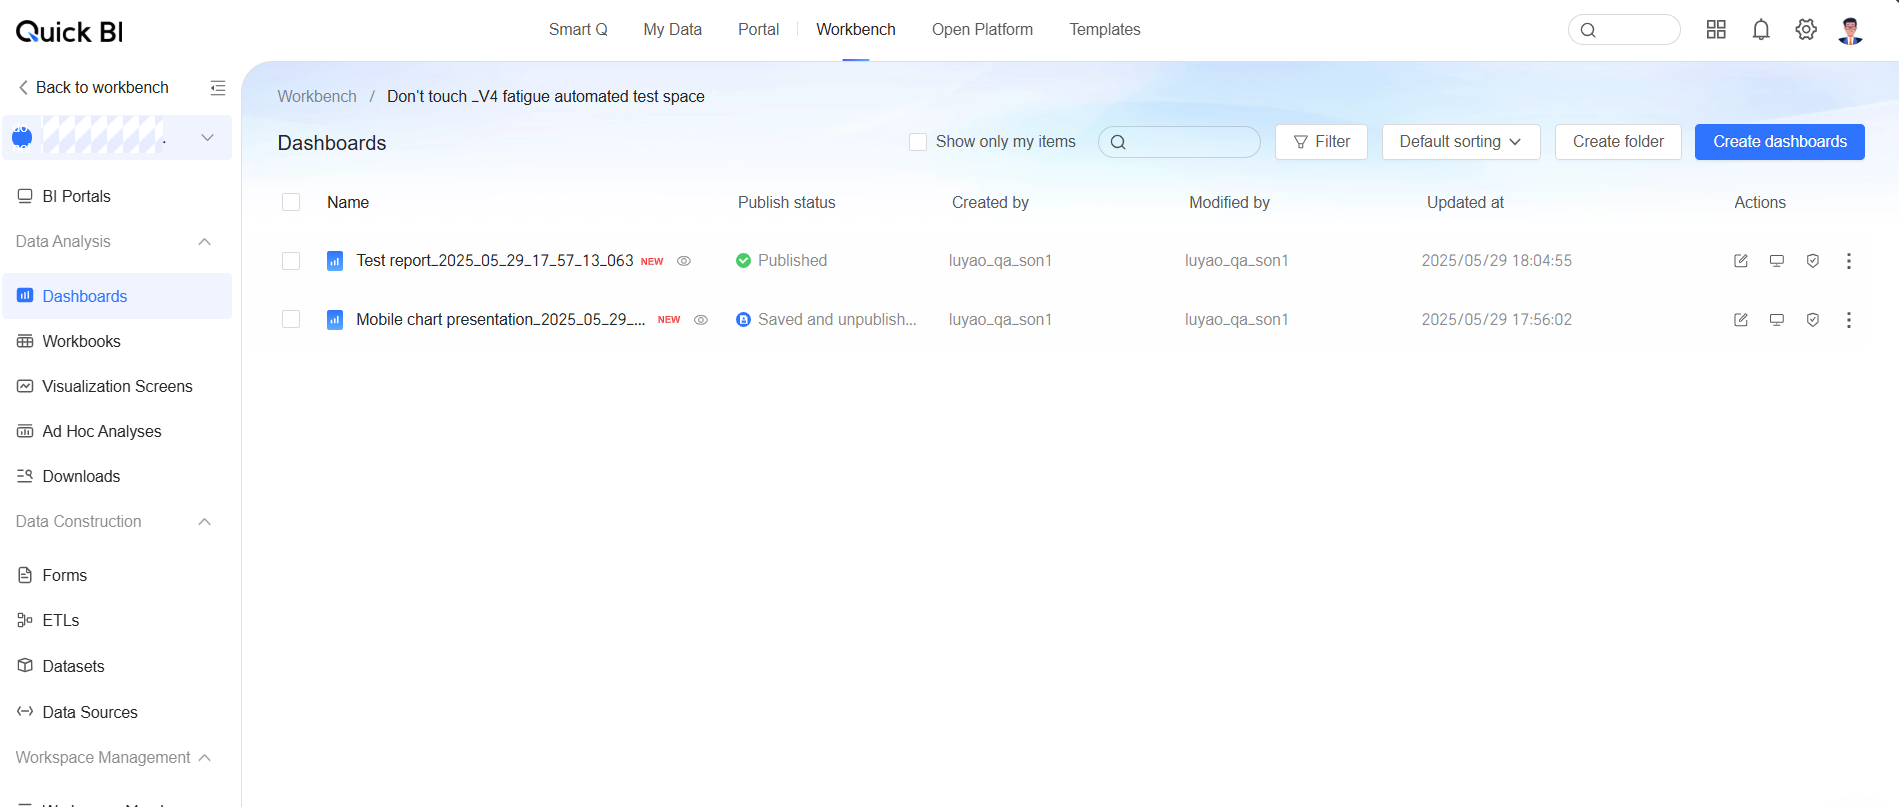Collapse the Data Analysis section
This screenshot has height=807, width=1899.
tap(205, 242)
